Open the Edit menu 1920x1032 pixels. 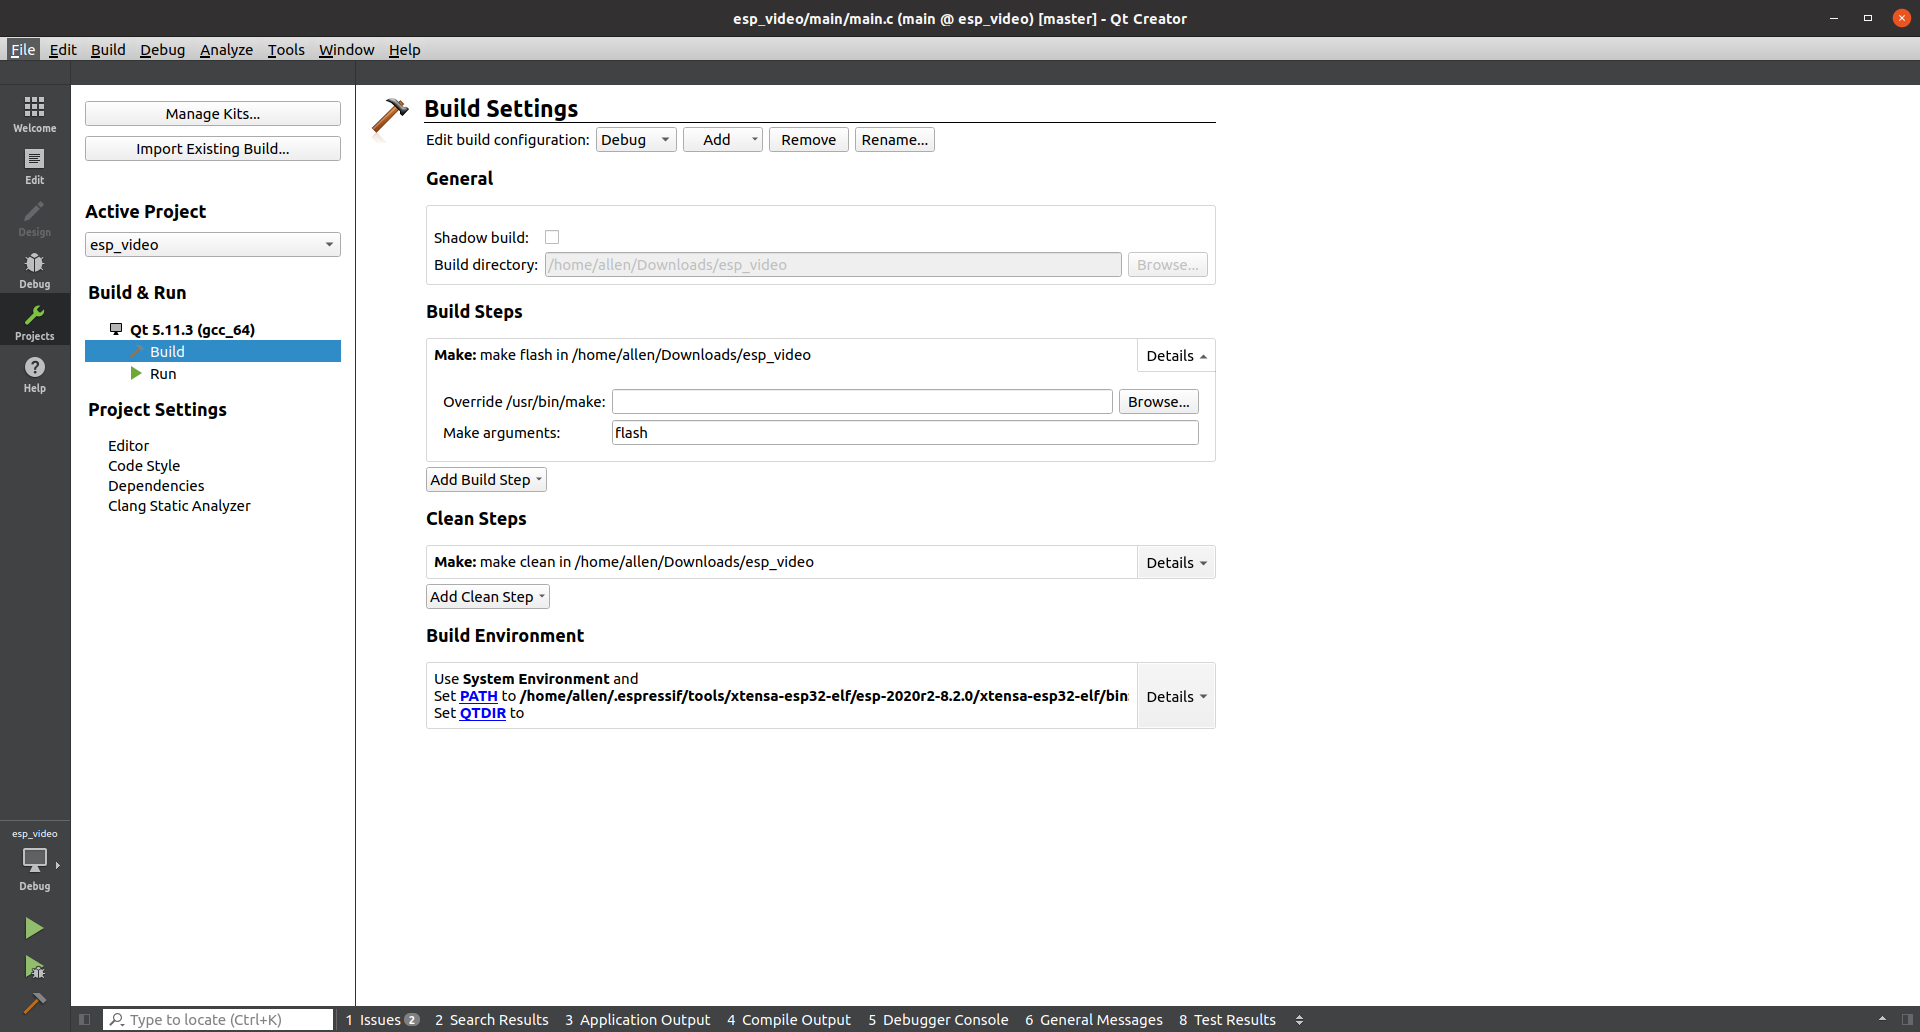[63, 49]
